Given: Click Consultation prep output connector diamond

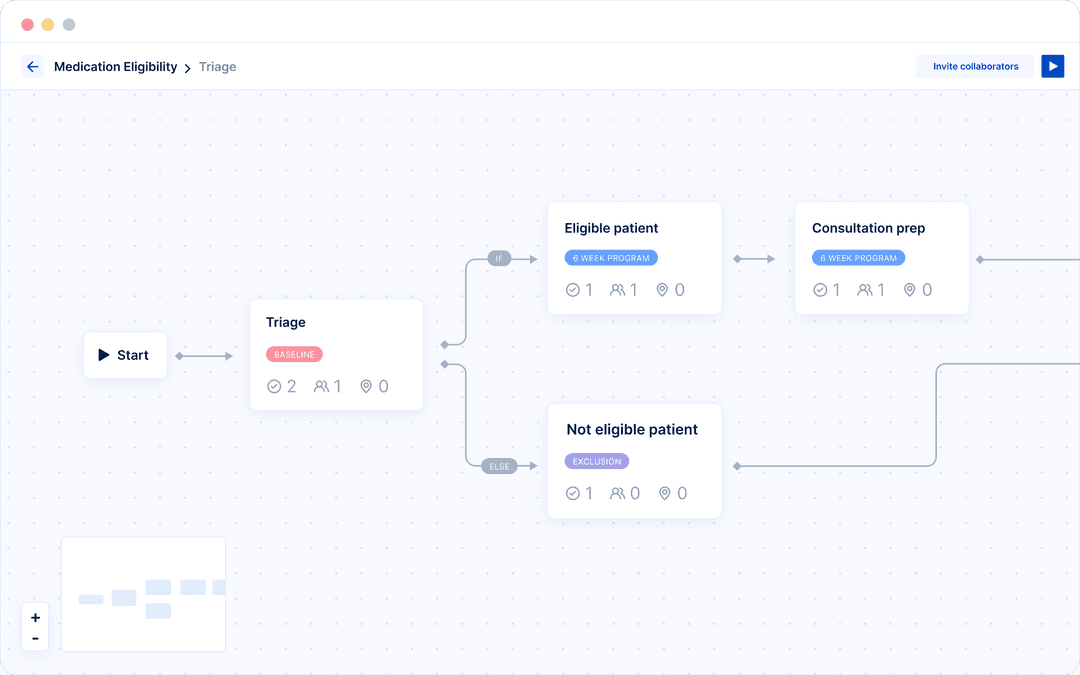Looking at the screenshot, I should pos(979,260).
